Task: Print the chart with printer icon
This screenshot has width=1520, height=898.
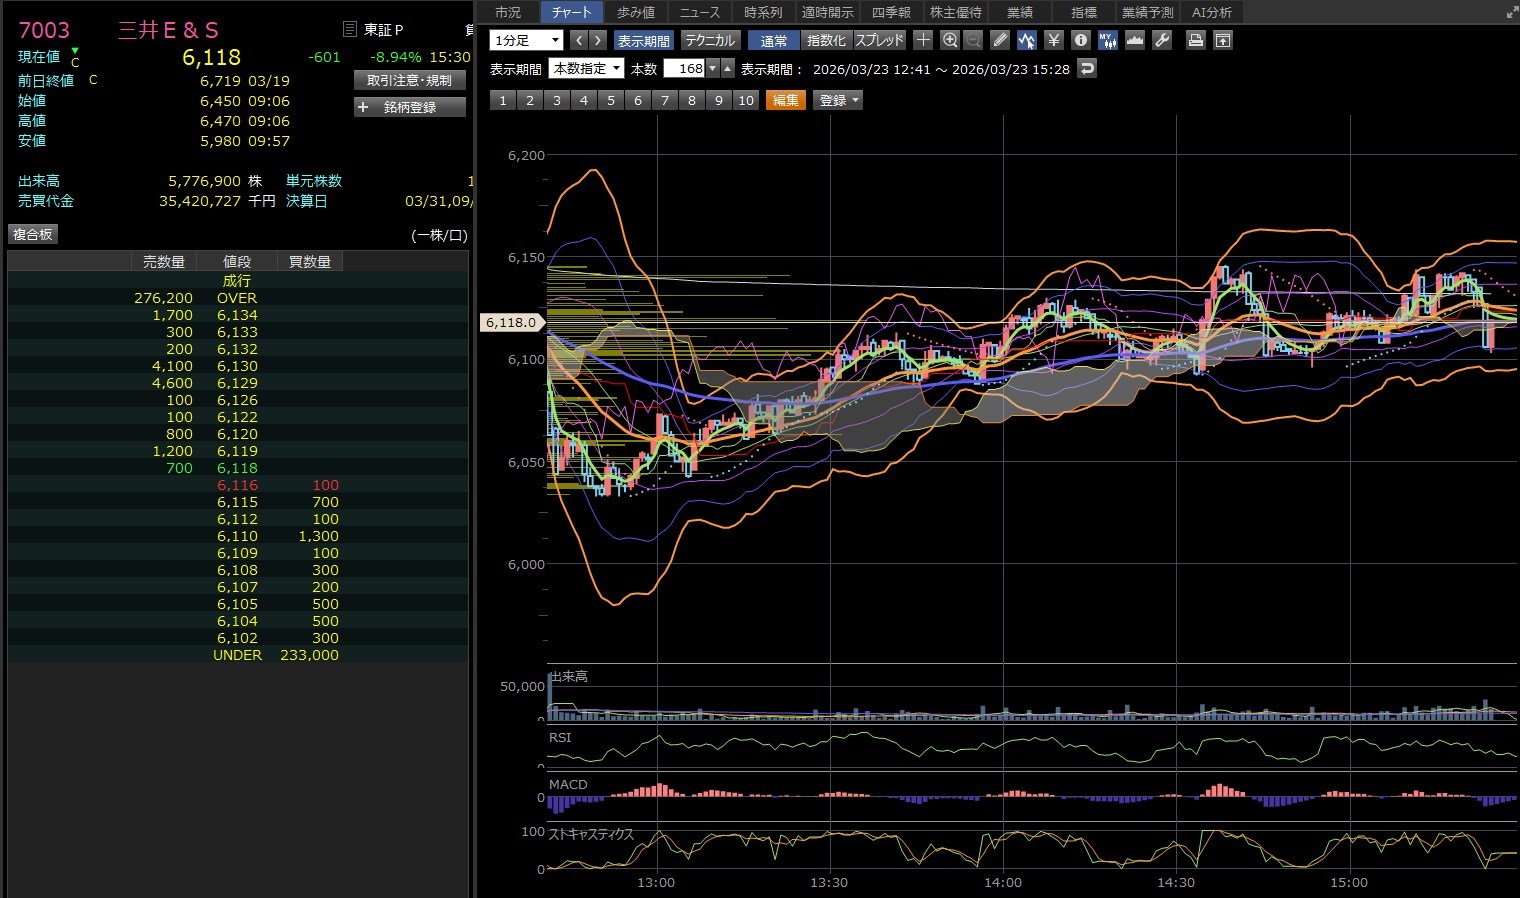Action: pyautogui.click(x=1195, y=40)
